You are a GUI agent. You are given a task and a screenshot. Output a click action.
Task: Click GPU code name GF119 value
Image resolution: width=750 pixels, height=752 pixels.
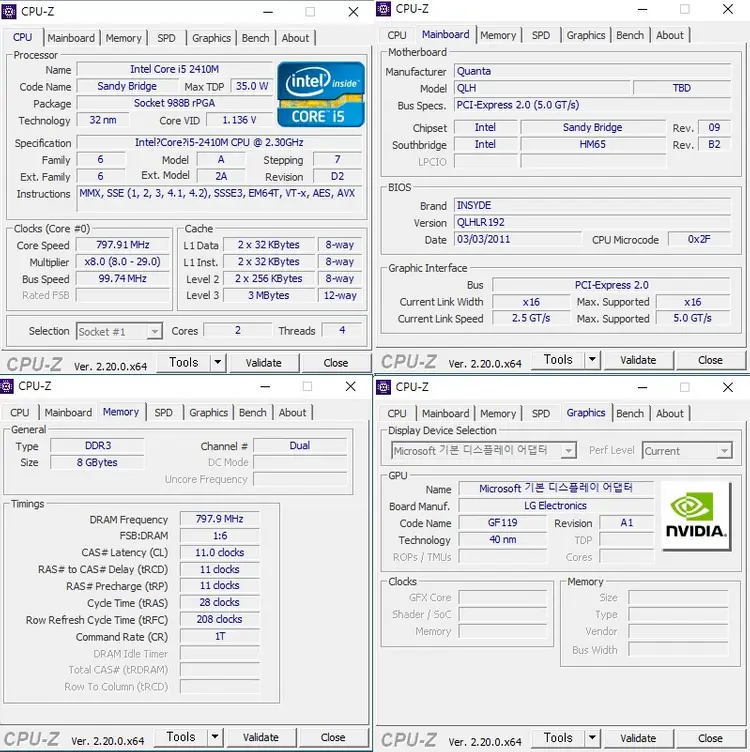502,522
